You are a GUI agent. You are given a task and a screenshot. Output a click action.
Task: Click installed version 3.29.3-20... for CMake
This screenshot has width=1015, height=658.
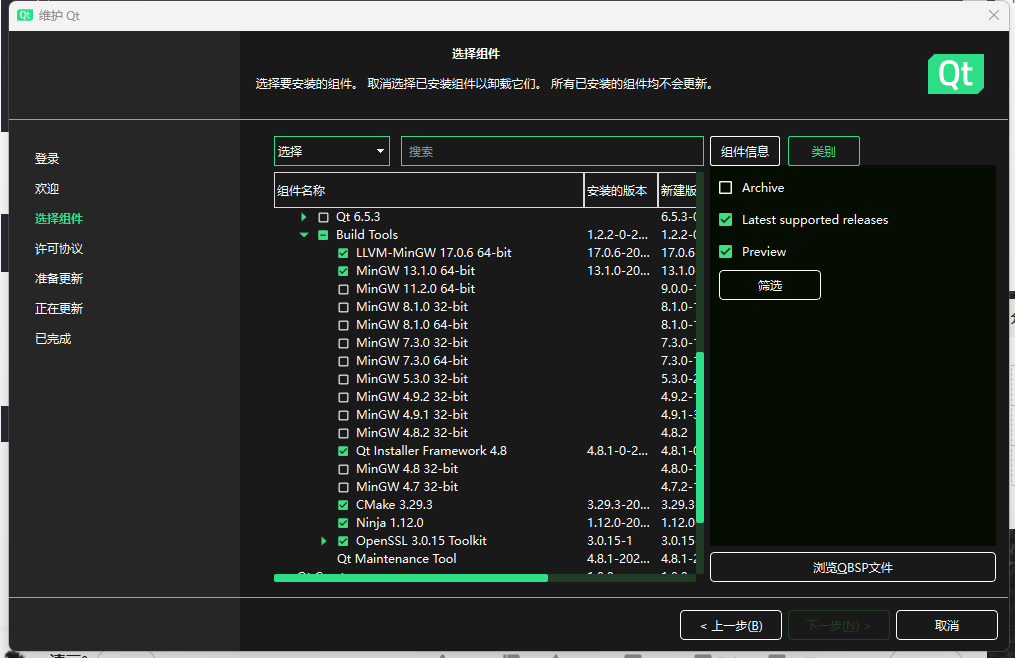(x=618, y=505)
